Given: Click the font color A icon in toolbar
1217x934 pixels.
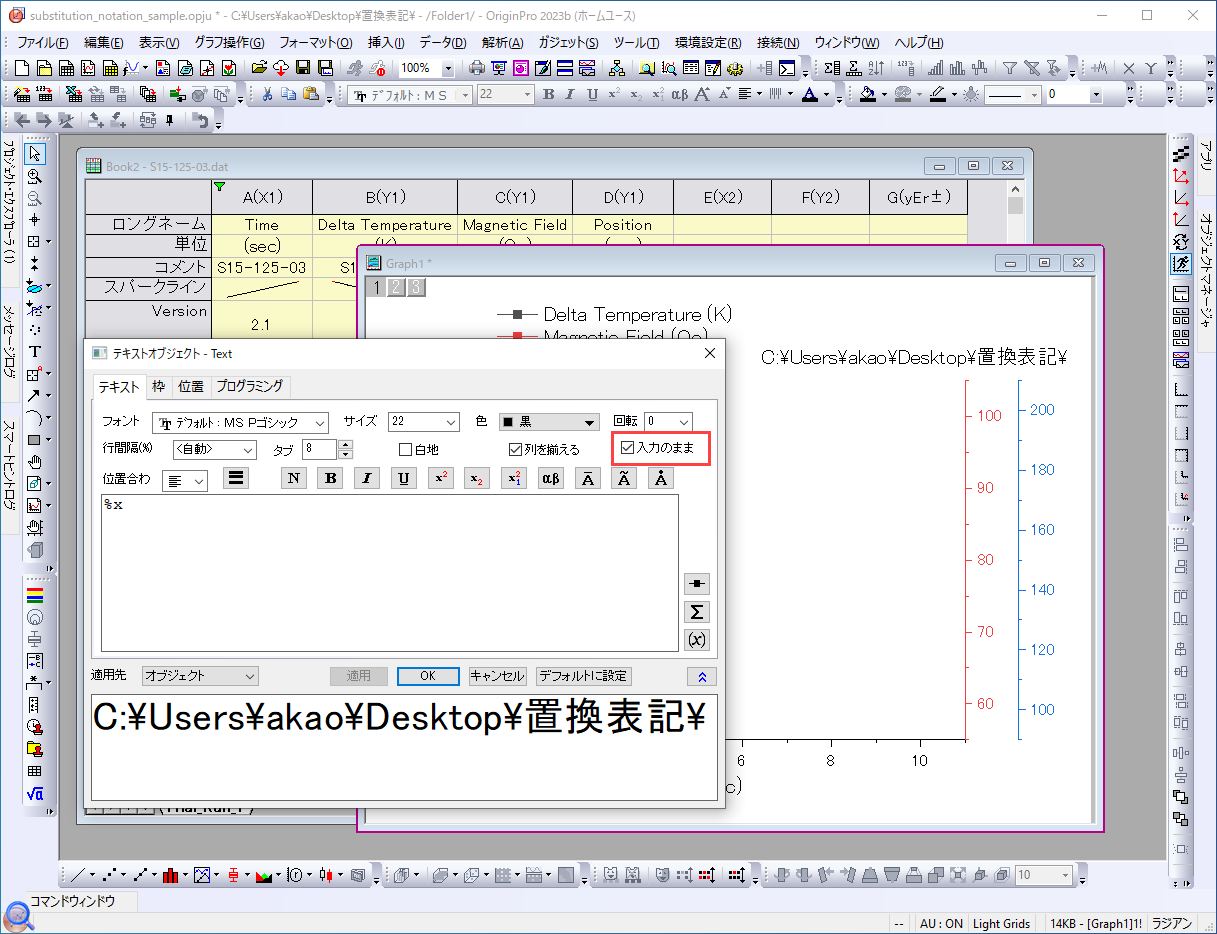Looking at the screenshot, I should (809, 94).
